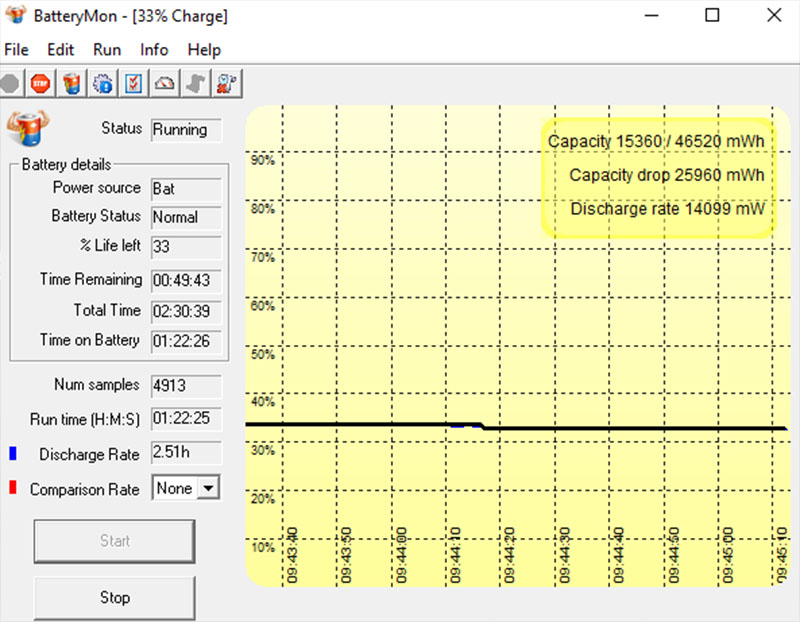Viewport: 800px width, 622px height.
Task: Click the red STOP sign toolbar icon
Action: [40, 83]
